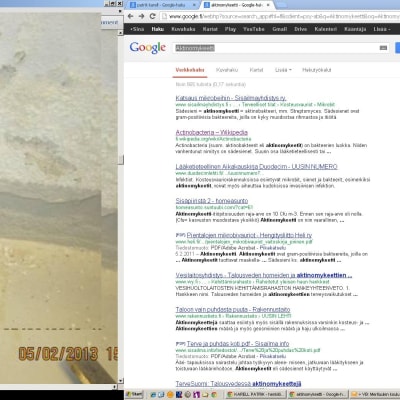Open Play in the black Google bar

click(230, 29)
